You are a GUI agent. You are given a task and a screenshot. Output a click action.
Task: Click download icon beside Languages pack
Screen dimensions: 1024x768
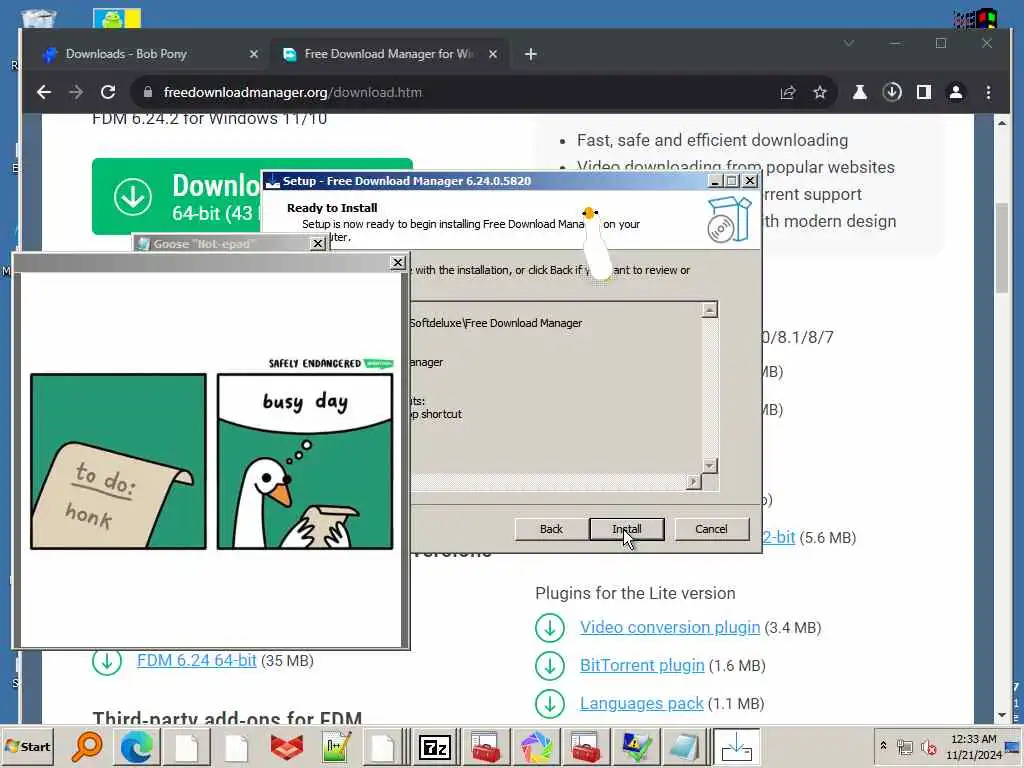[x=550, y=703]
